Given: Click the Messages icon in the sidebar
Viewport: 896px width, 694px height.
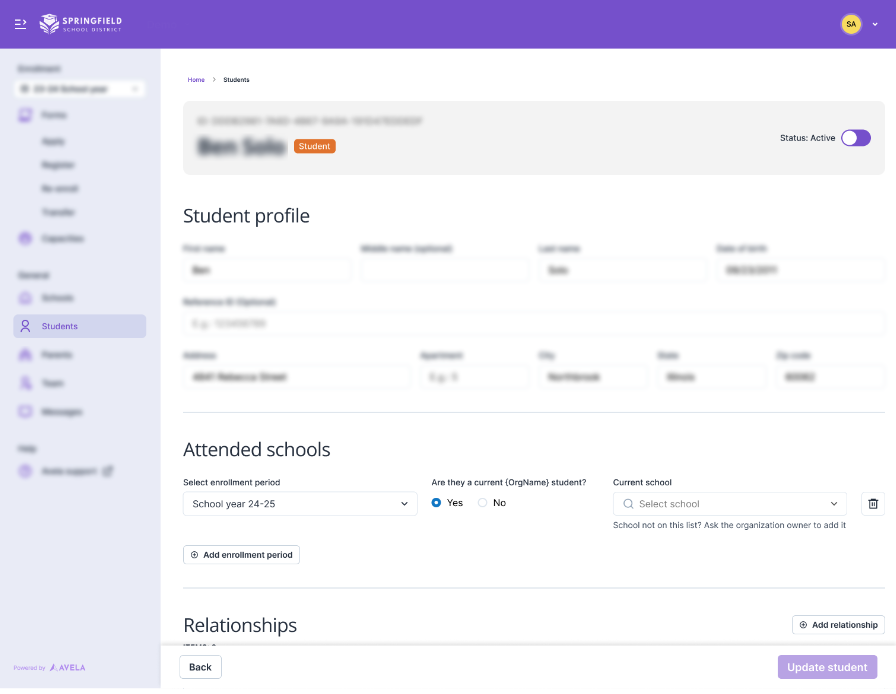Looking at the screenshot, I should click(x=25, y=412).
